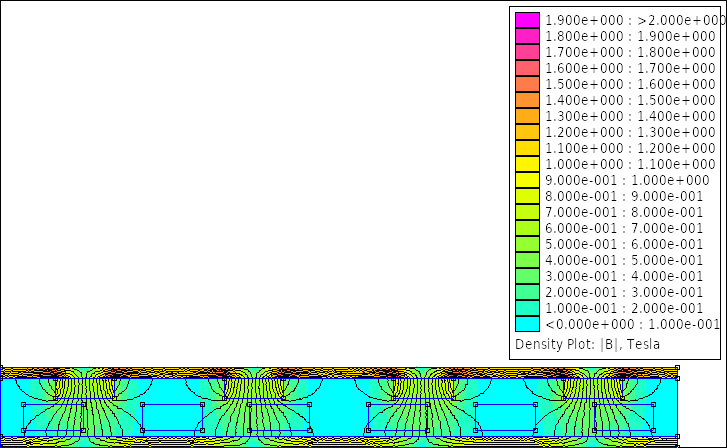
Task: Select the legend text '8.000e-001 : 9.000e-001'
Action: click(624, 196)
